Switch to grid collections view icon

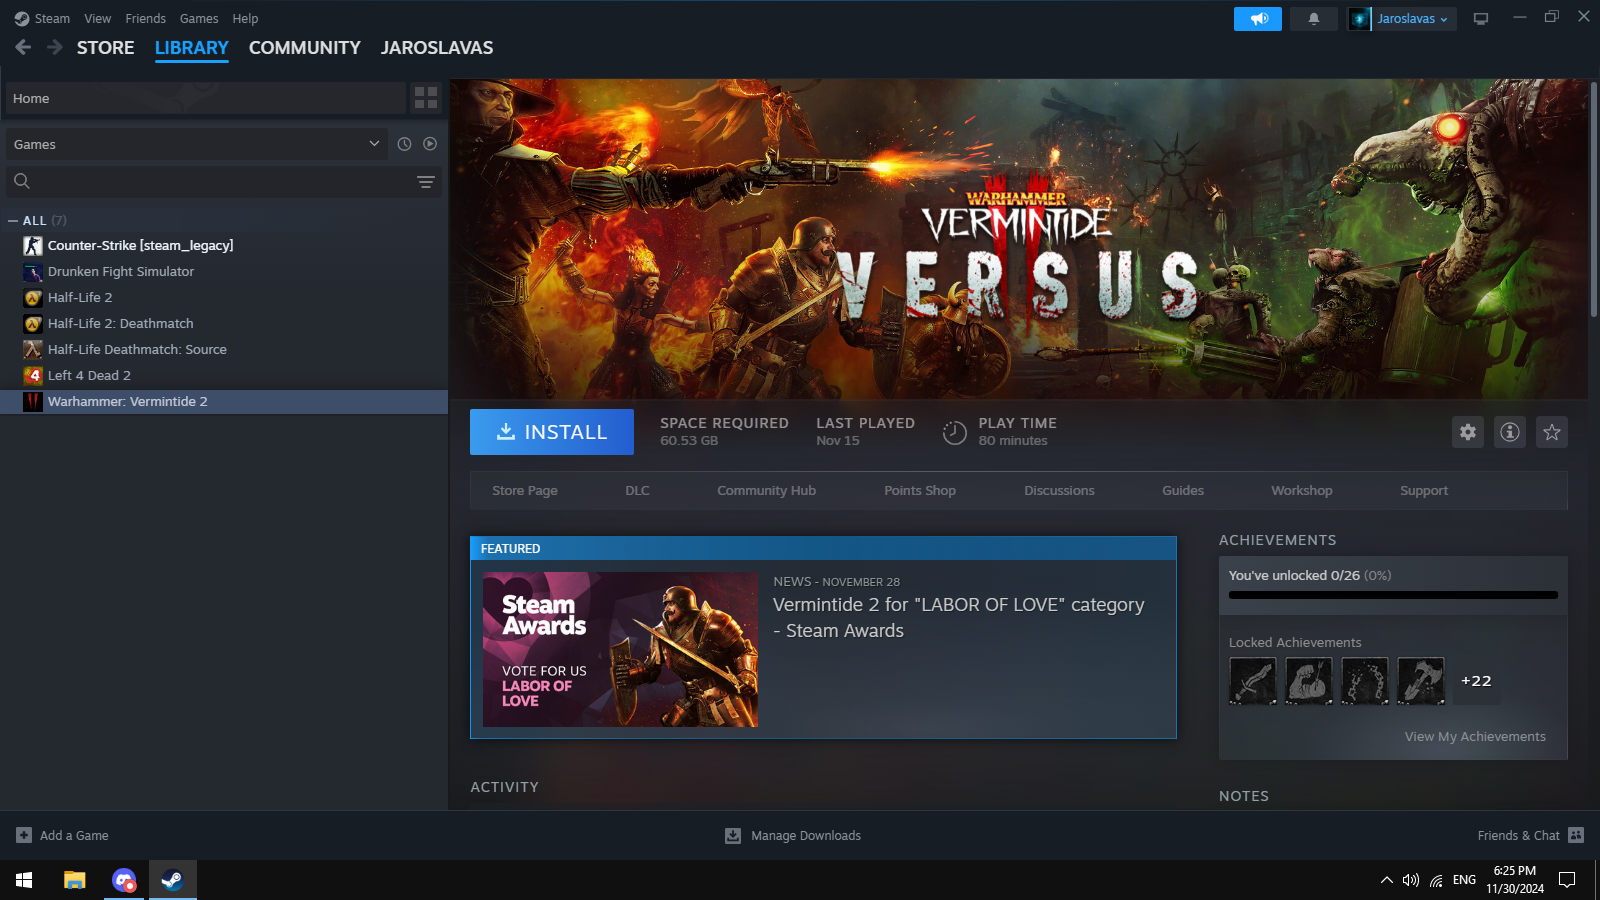(426, 98)
